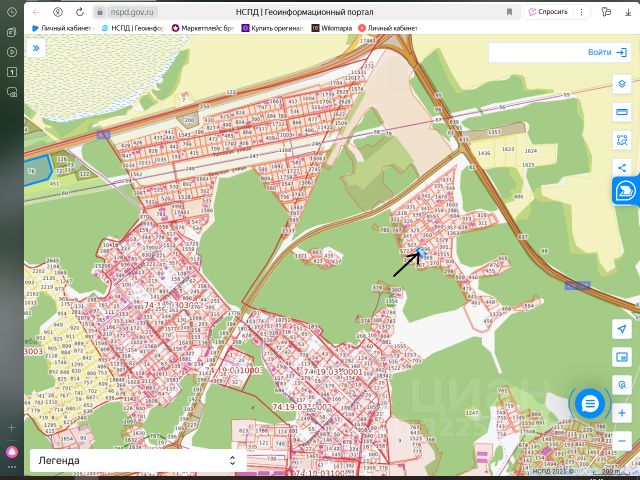Open last Личный кабинет bookmark with red icon

pos(388,28)
